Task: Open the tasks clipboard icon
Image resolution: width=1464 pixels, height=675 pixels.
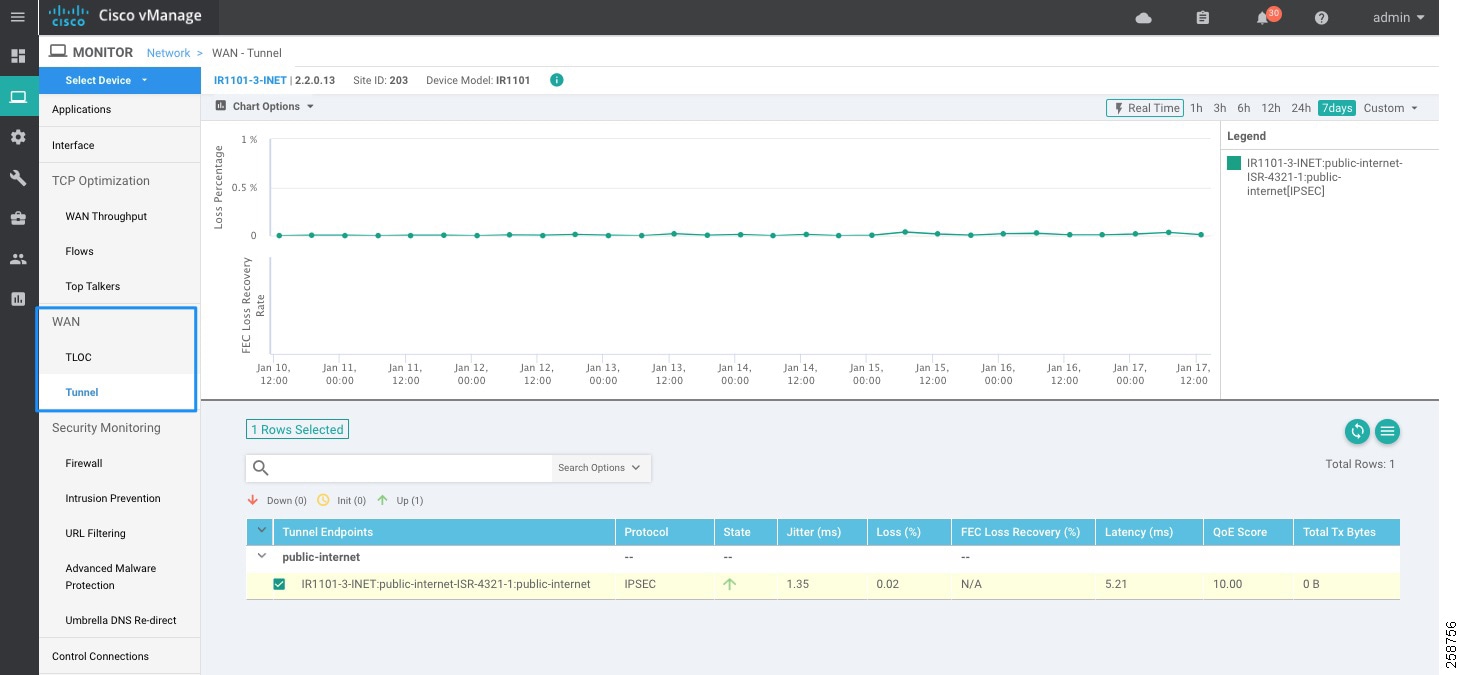Action: 1203,18
